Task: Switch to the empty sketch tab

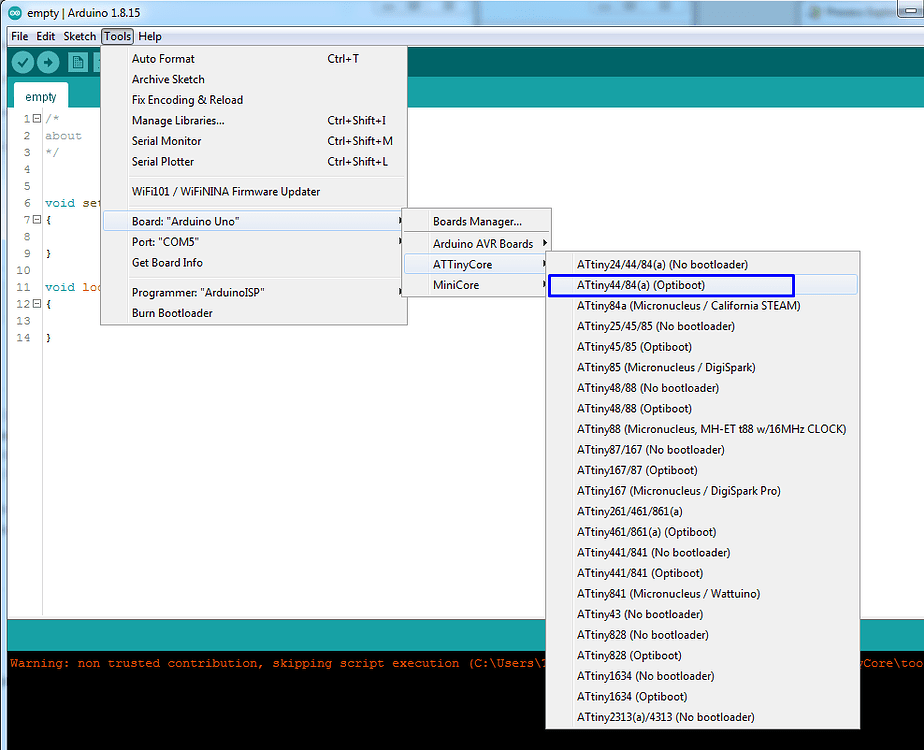Action: point(41,97)
